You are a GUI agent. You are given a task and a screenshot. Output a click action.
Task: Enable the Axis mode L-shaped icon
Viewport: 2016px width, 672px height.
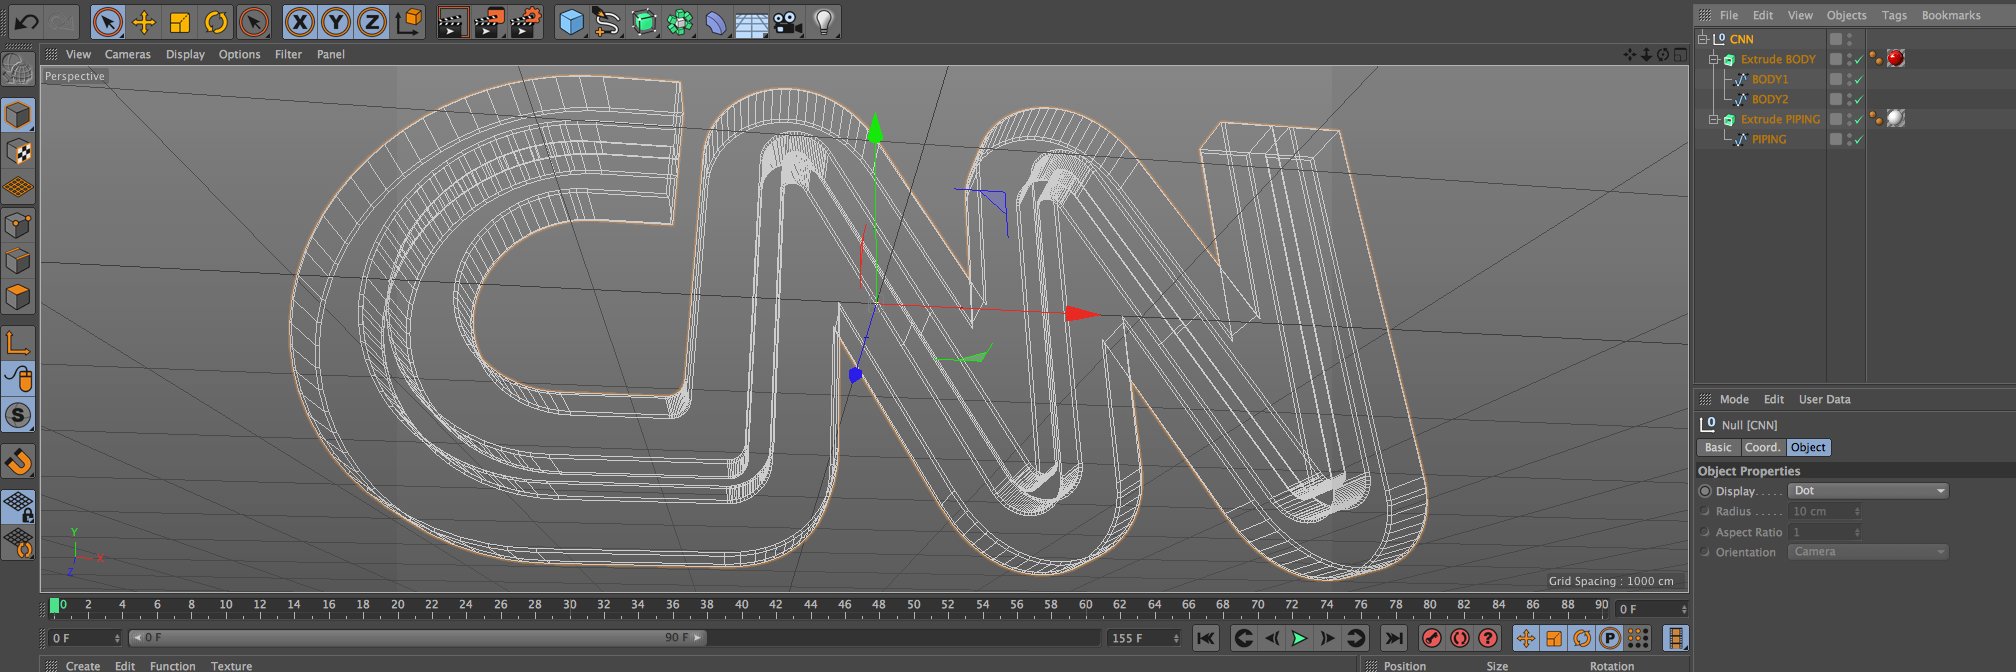pos(18,343)
